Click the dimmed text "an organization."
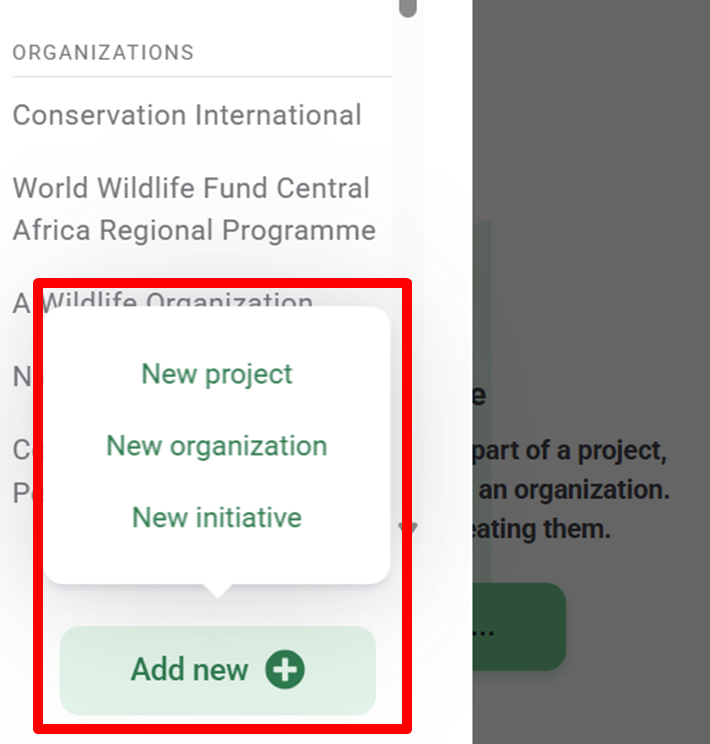The width and height of the screenshot is (710, 744). tap(574, 491)
